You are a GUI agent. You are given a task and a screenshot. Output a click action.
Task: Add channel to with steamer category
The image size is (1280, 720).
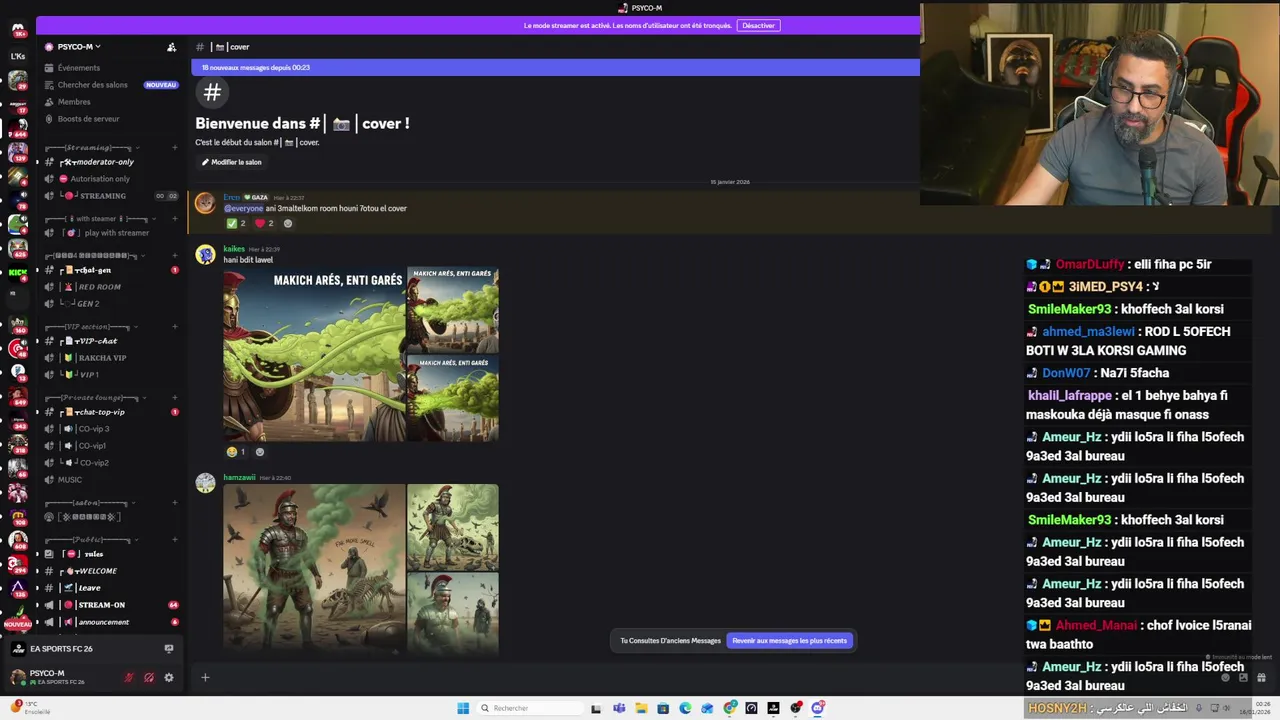click(175, 218)
